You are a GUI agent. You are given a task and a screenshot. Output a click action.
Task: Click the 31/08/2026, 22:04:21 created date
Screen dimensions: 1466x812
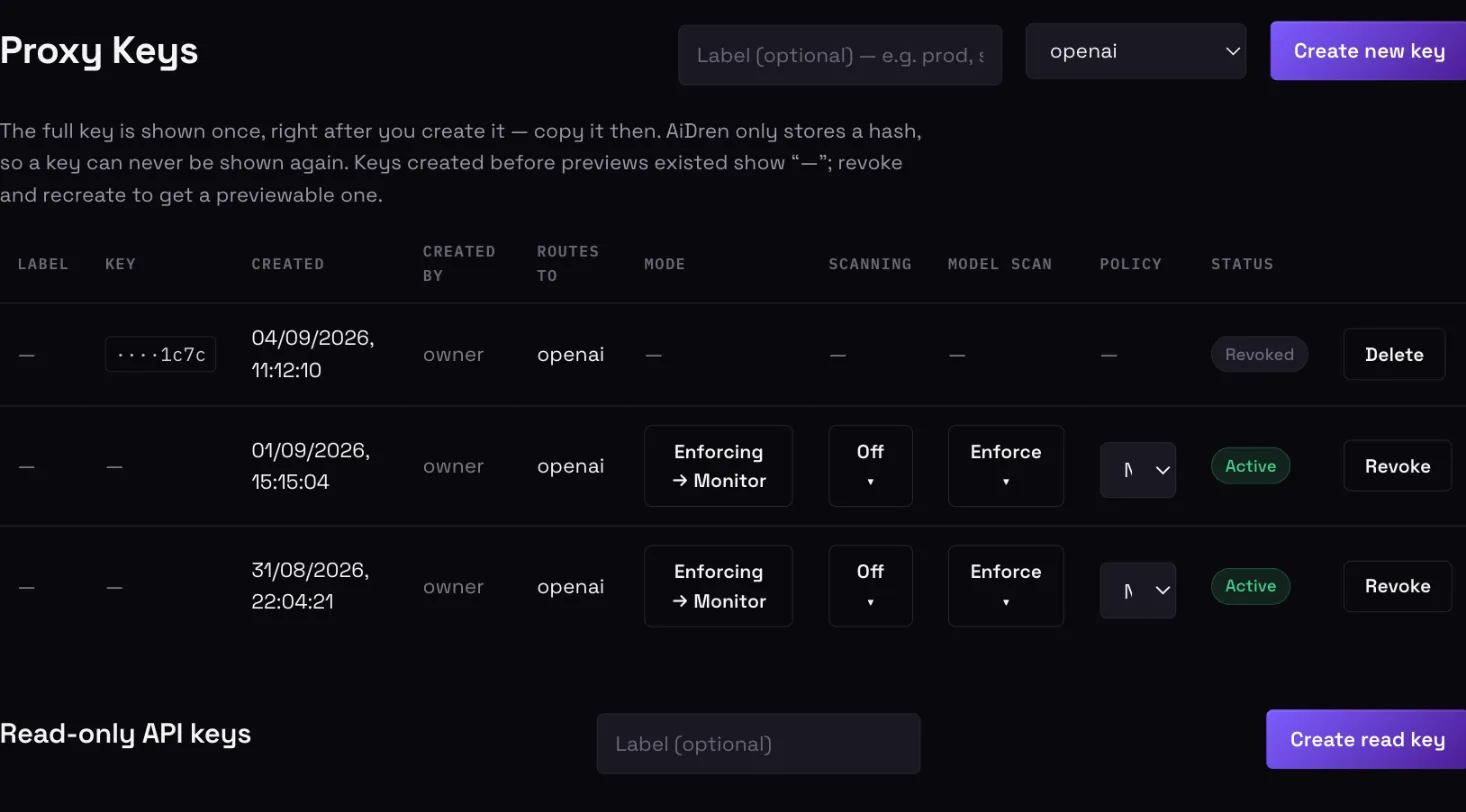pyautogui.click(x=310, y=586)
